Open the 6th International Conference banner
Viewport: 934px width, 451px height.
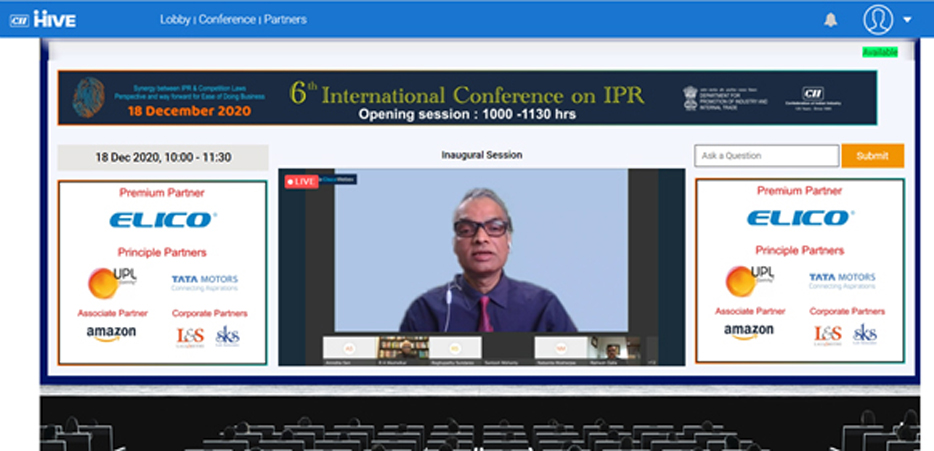(x=467, y=98)
